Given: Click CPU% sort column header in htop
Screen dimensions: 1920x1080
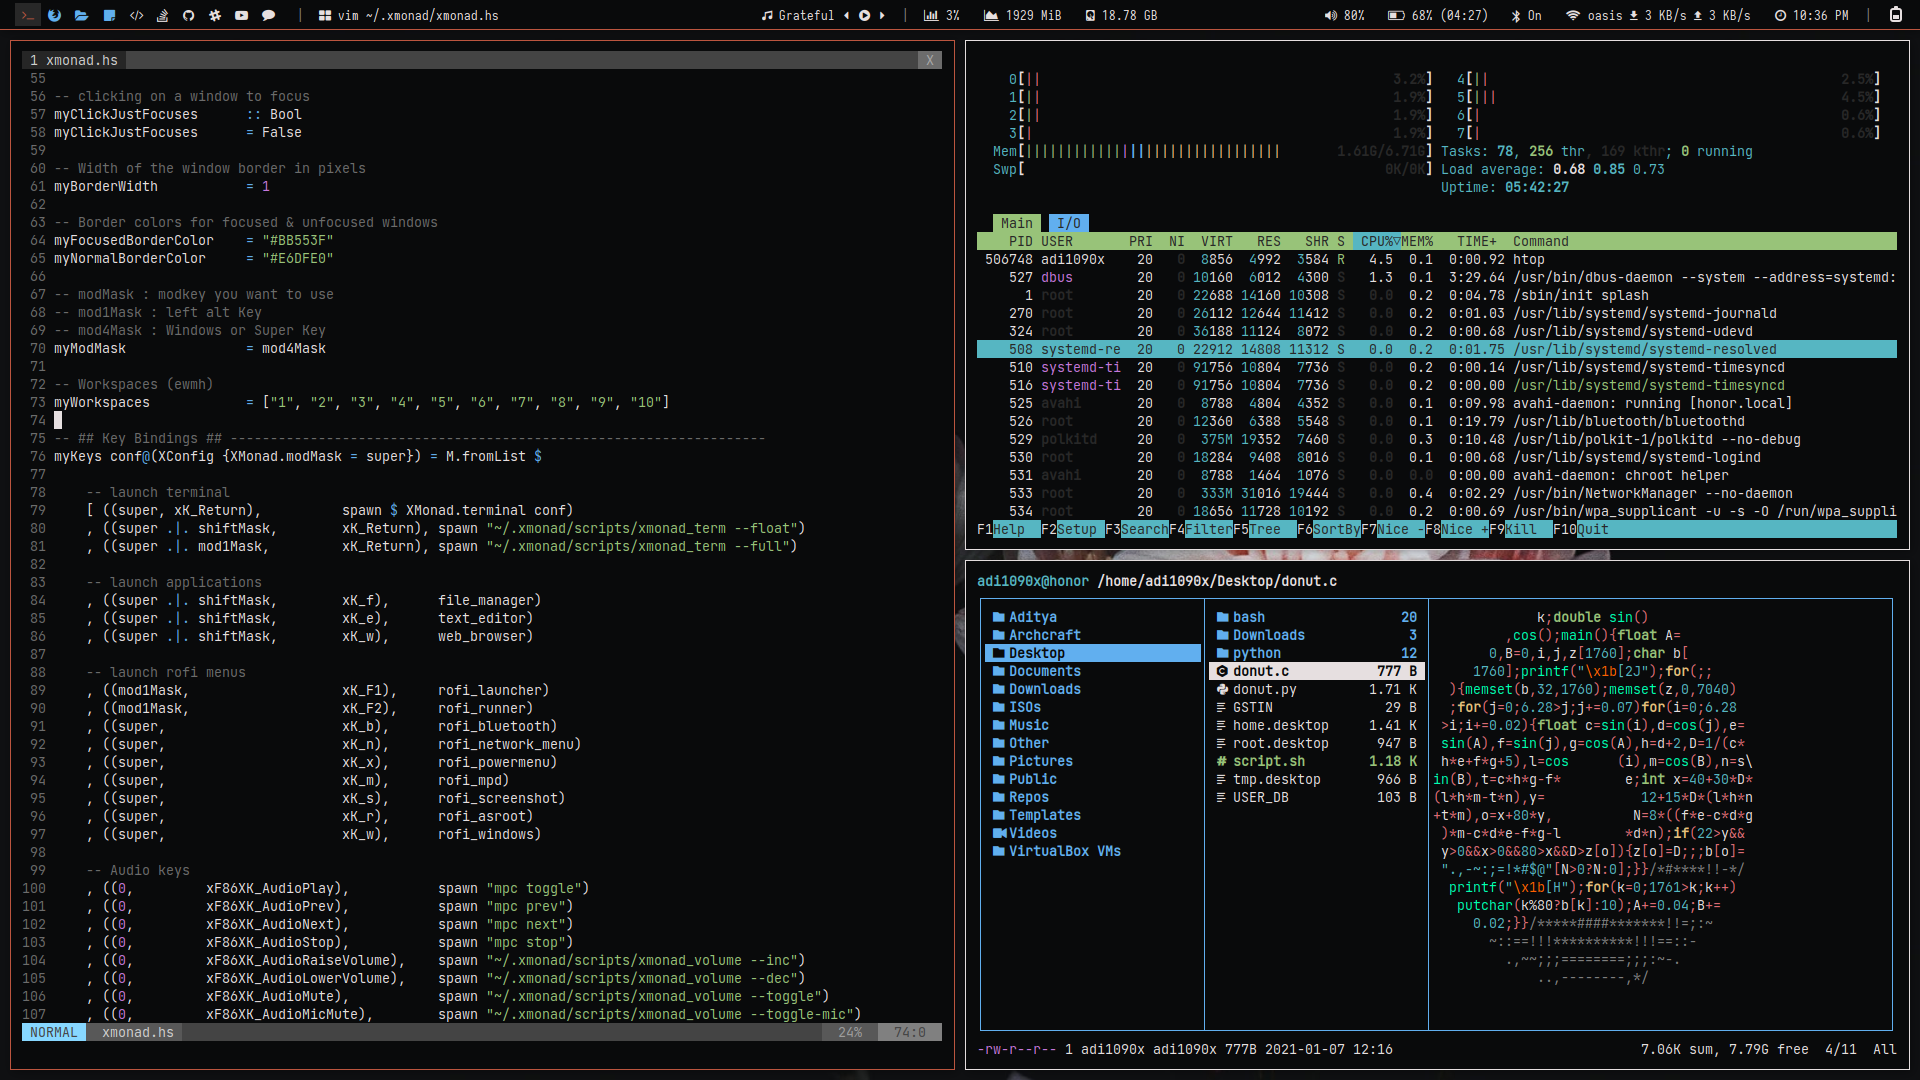Looking at the screenshot, I should coord(1379,241).
